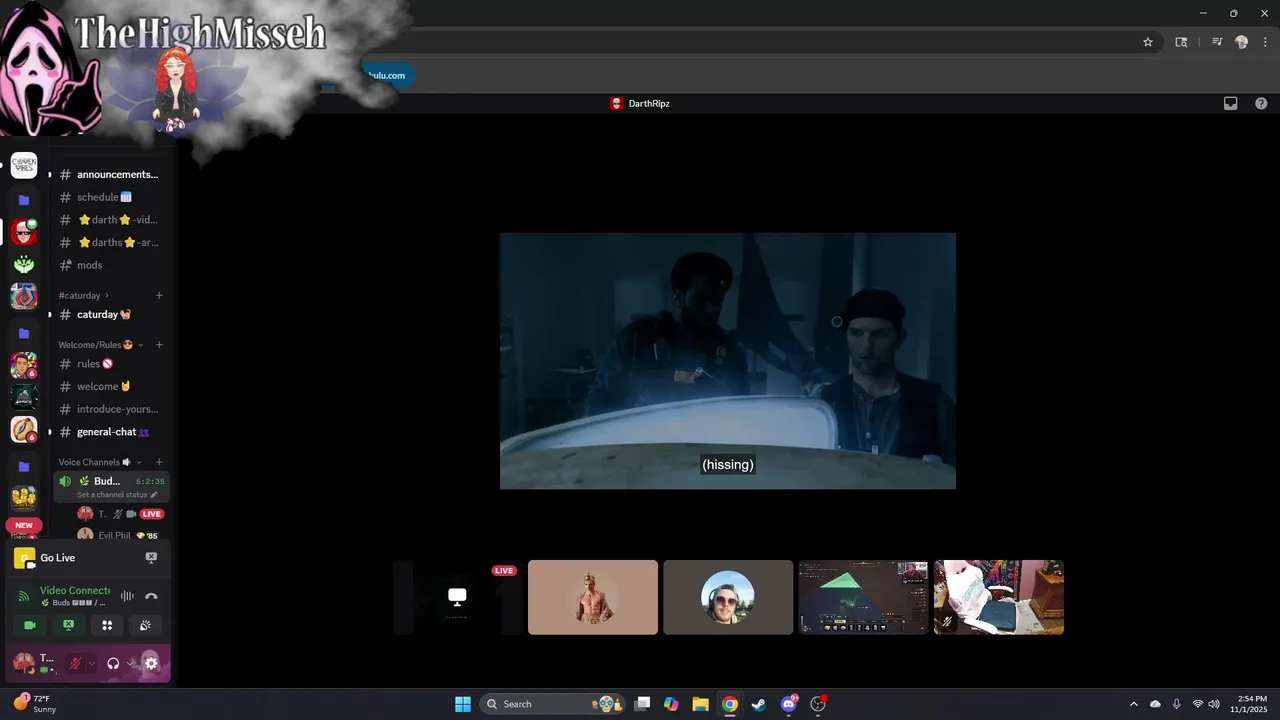The image size is (1280, 720).
Task: Open the mods channel
Action: click(x=110, y=265)
